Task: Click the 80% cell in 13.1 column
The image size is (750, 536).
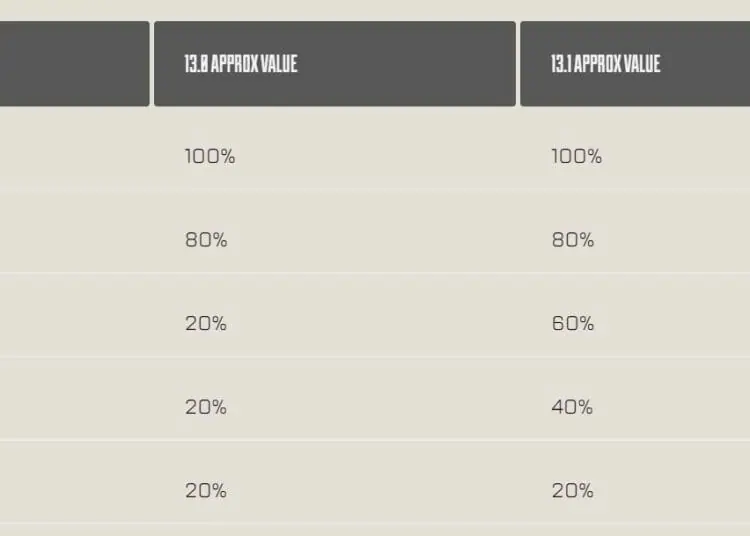Action: [x=573, y=240]
